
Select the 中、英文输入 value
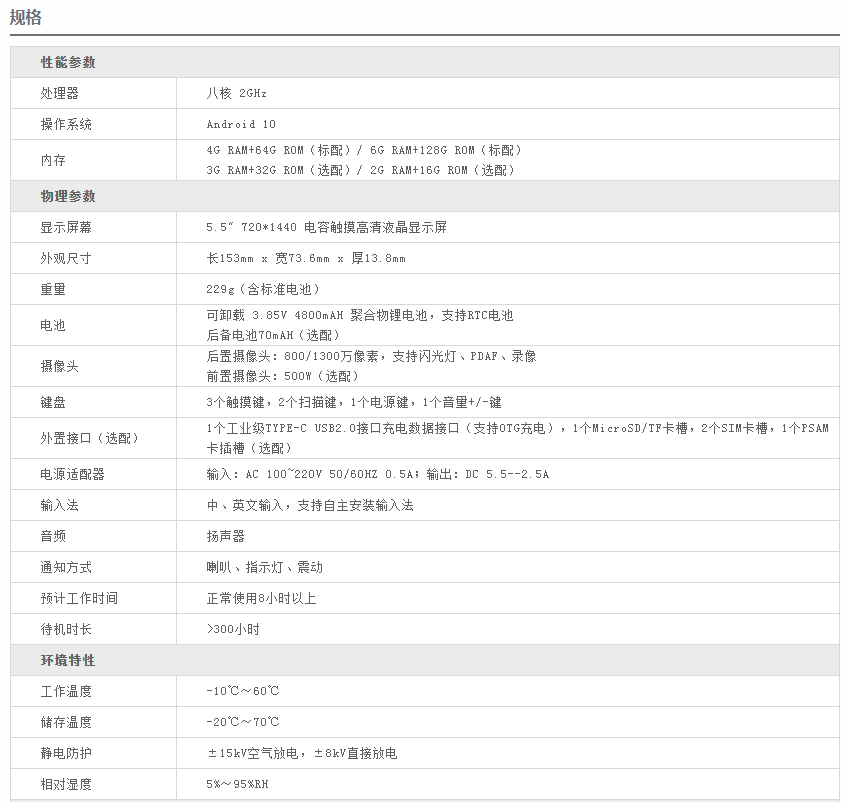pyautogui.click(x=310, y=505)
